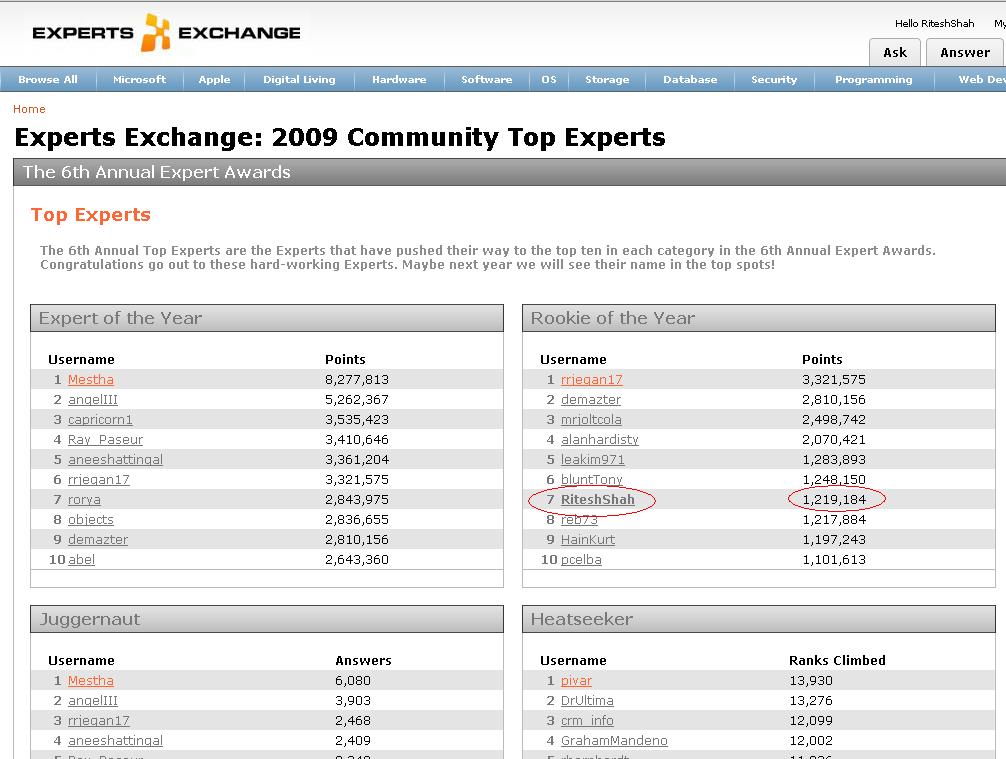View rorya's profile
1006x759 pixels.
tap(84, 499)
